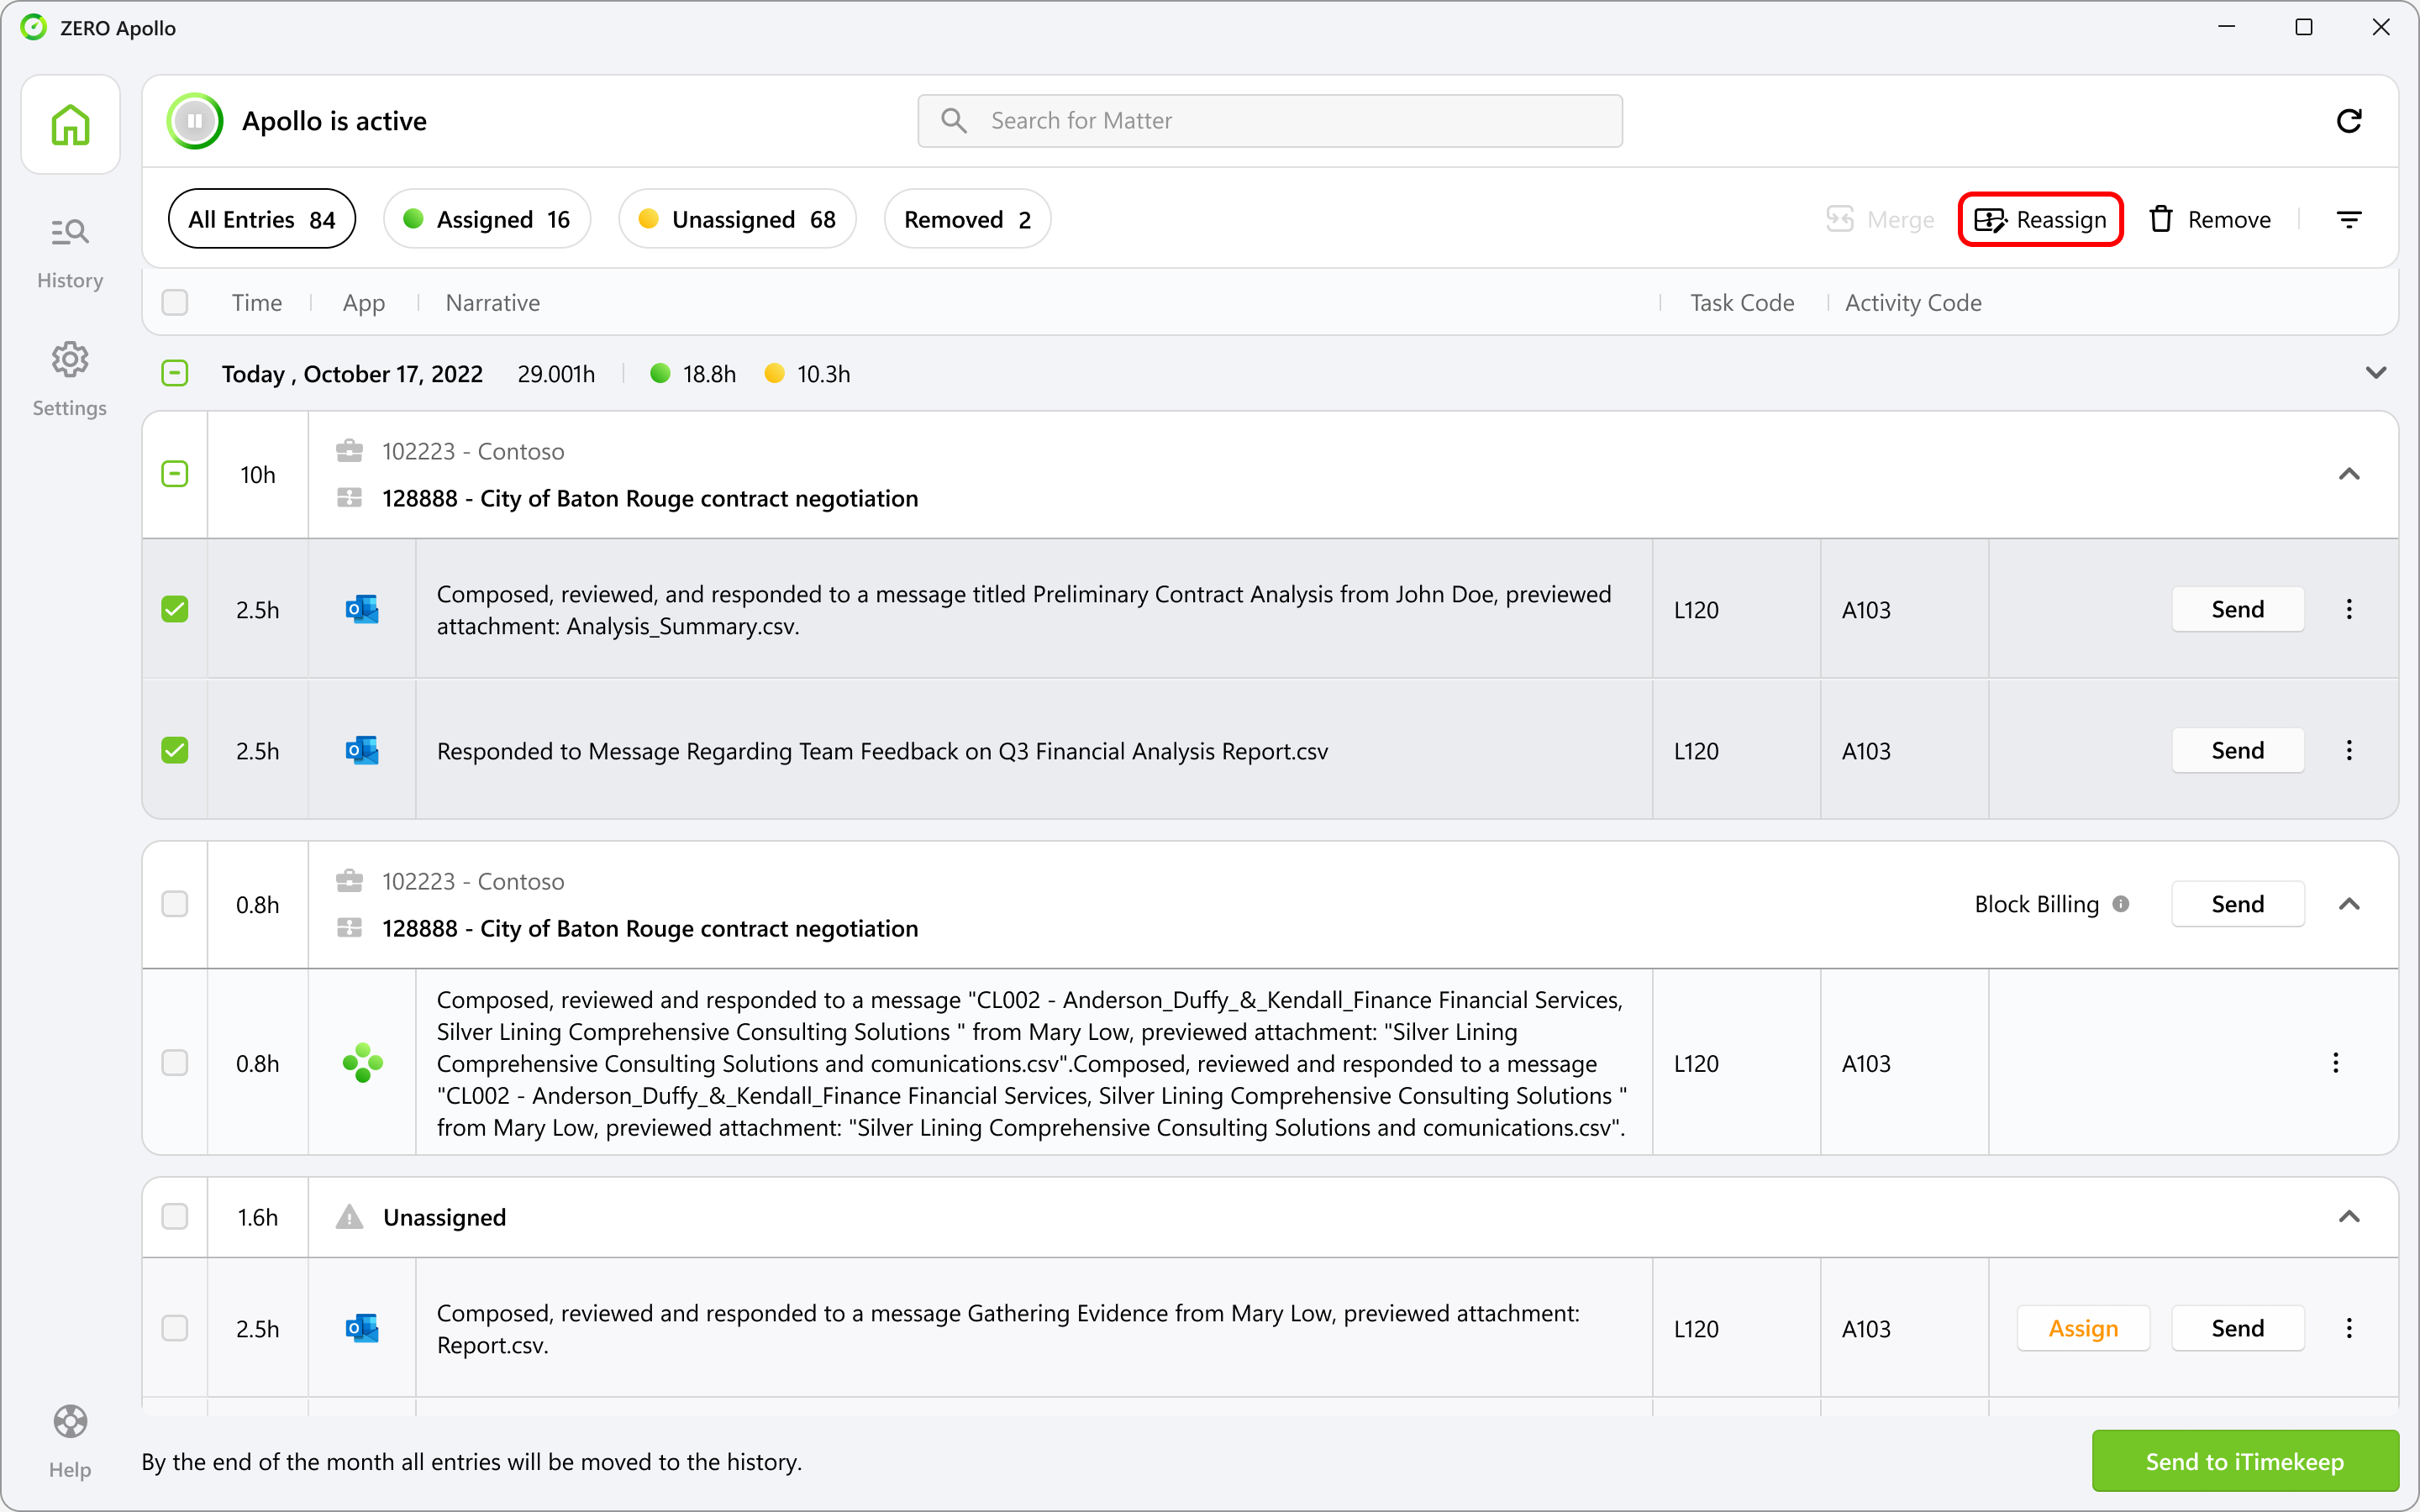Check the Gathering Evidence entry checkbox
The height and width of the screenshot is (1512, 2420).
(175, 1328)
